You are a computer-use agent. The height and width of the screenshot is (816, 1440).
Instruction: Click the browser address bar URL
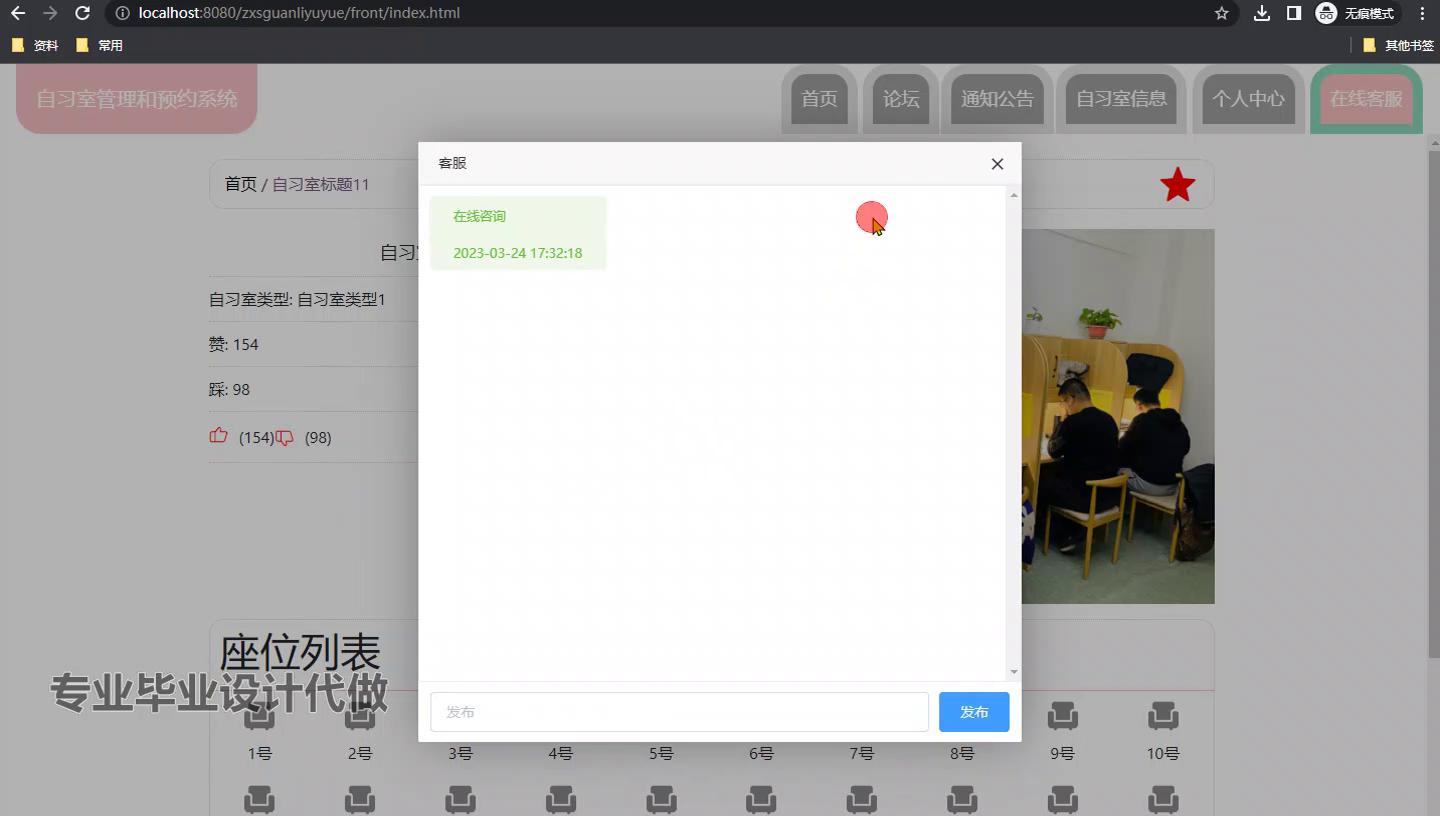point(299,13)
